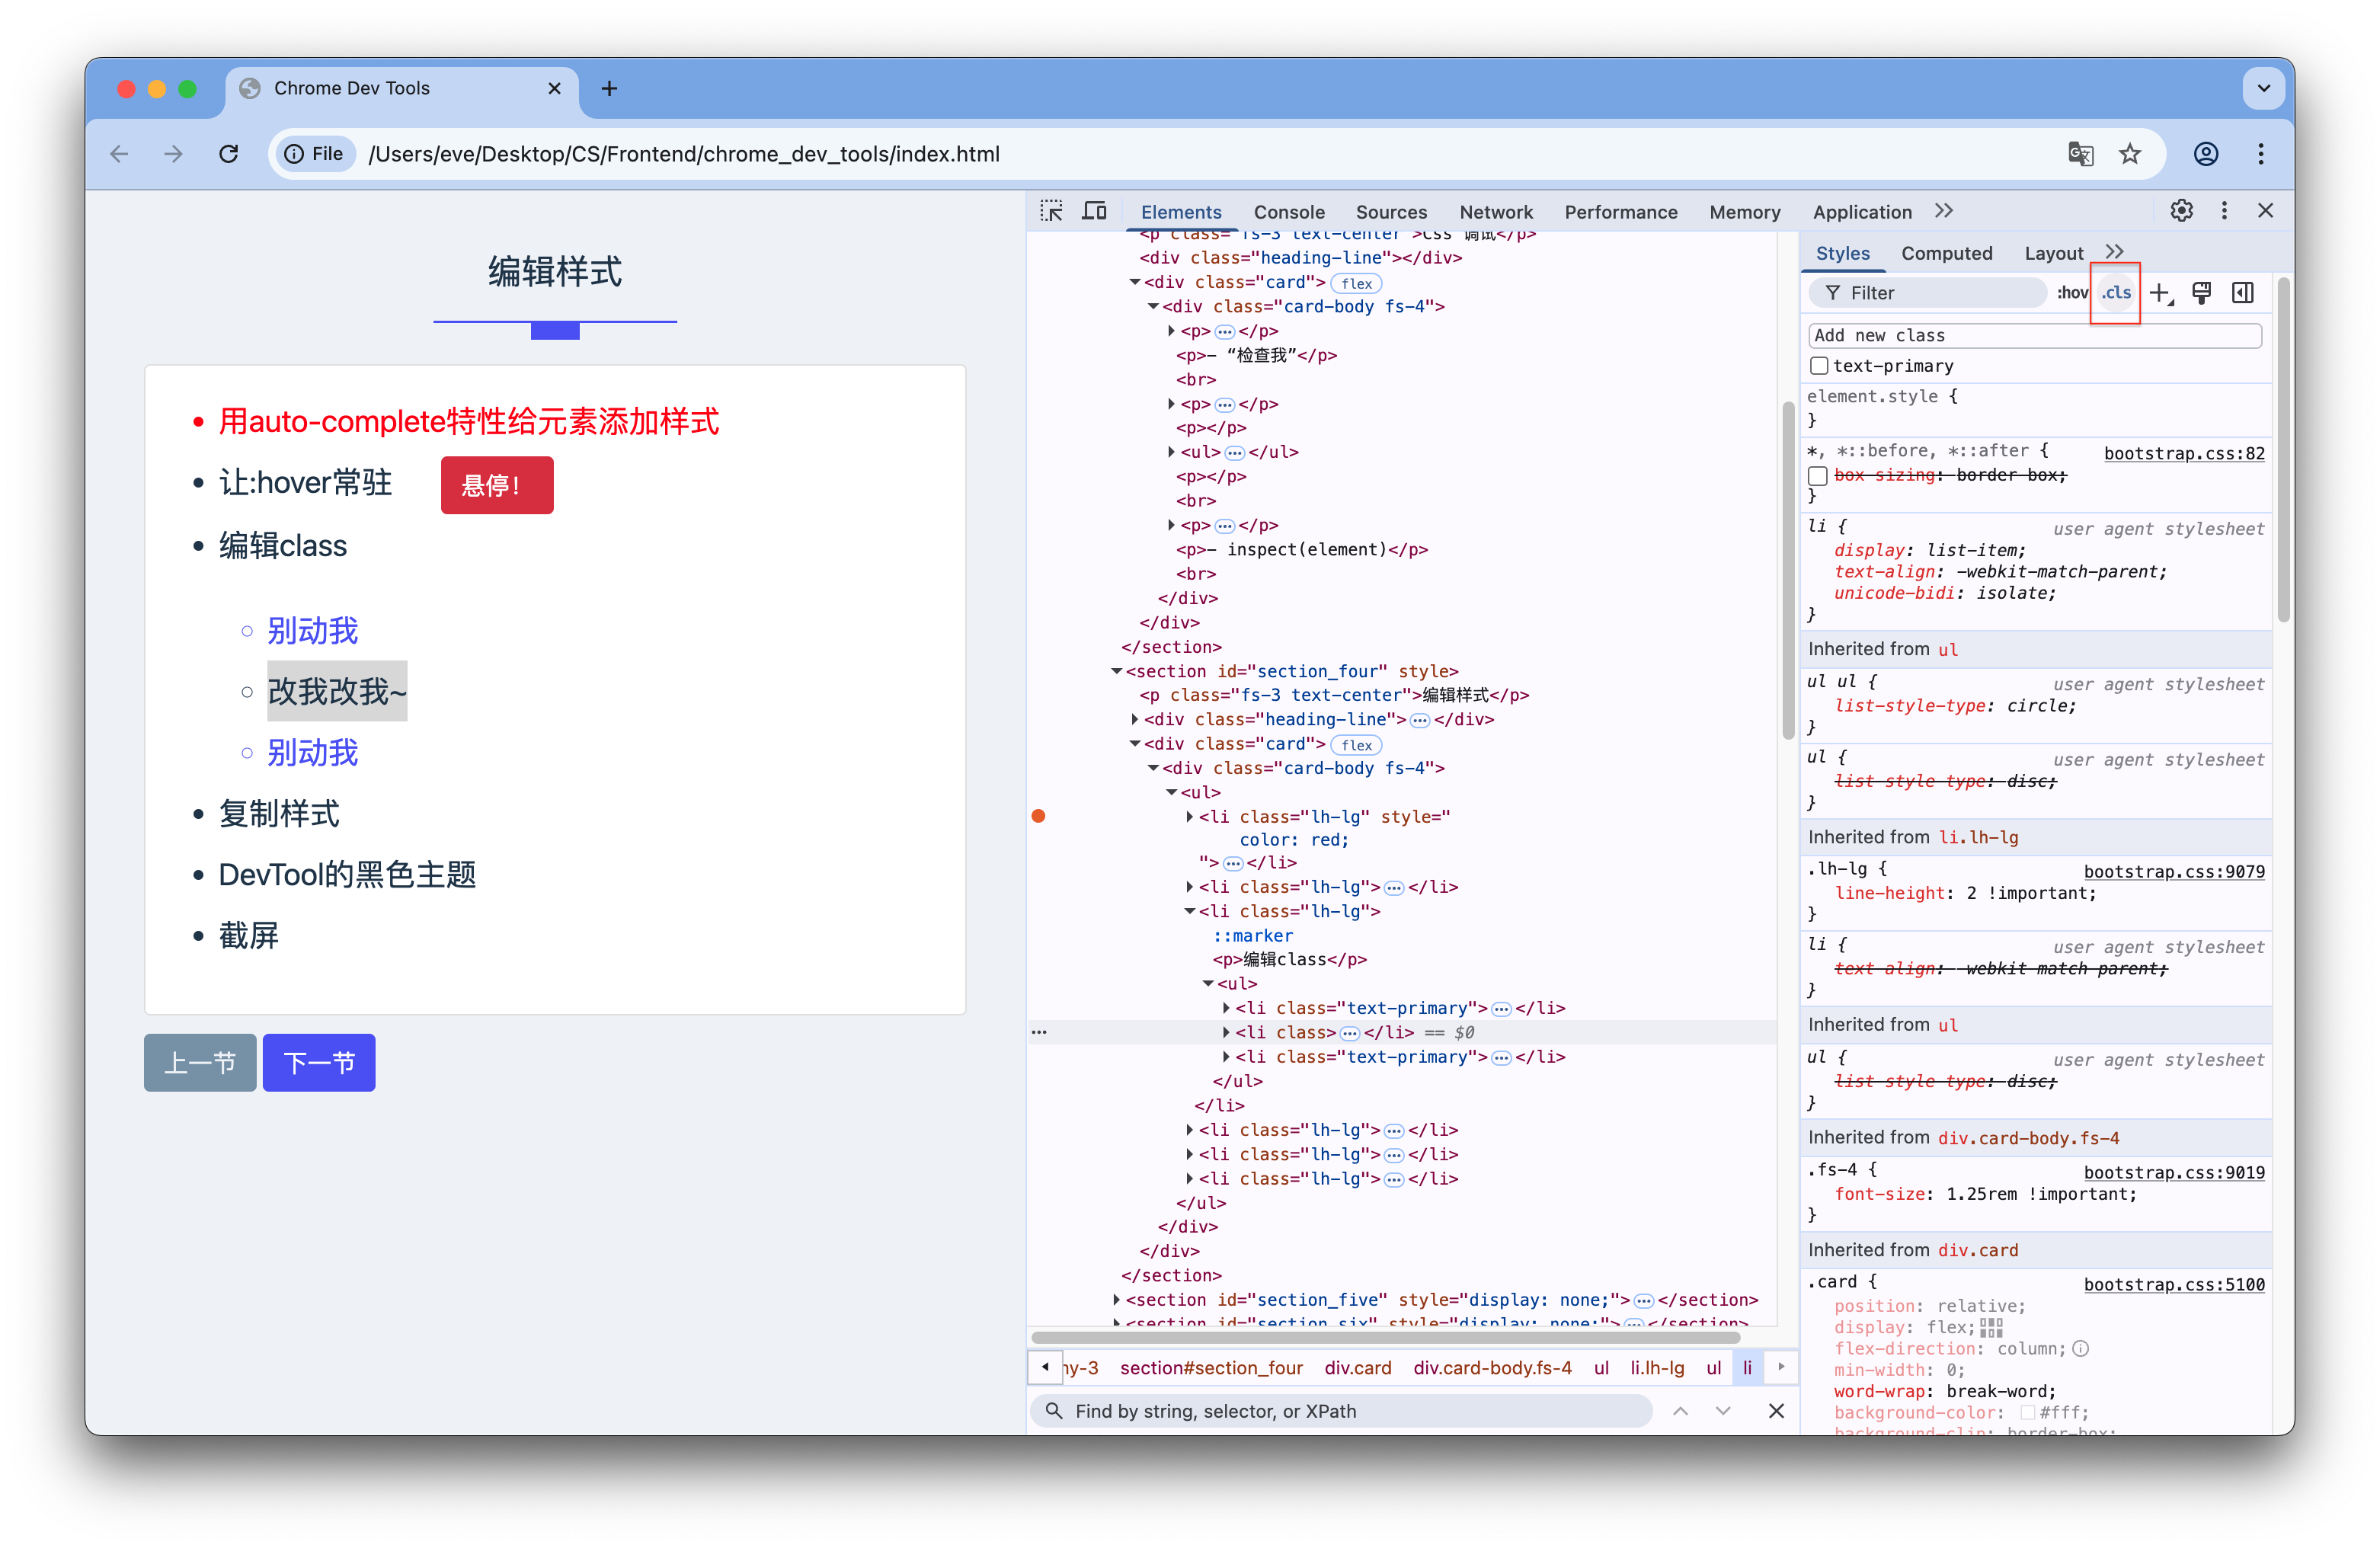Open DevTools settings gear

click(2181, 211)
